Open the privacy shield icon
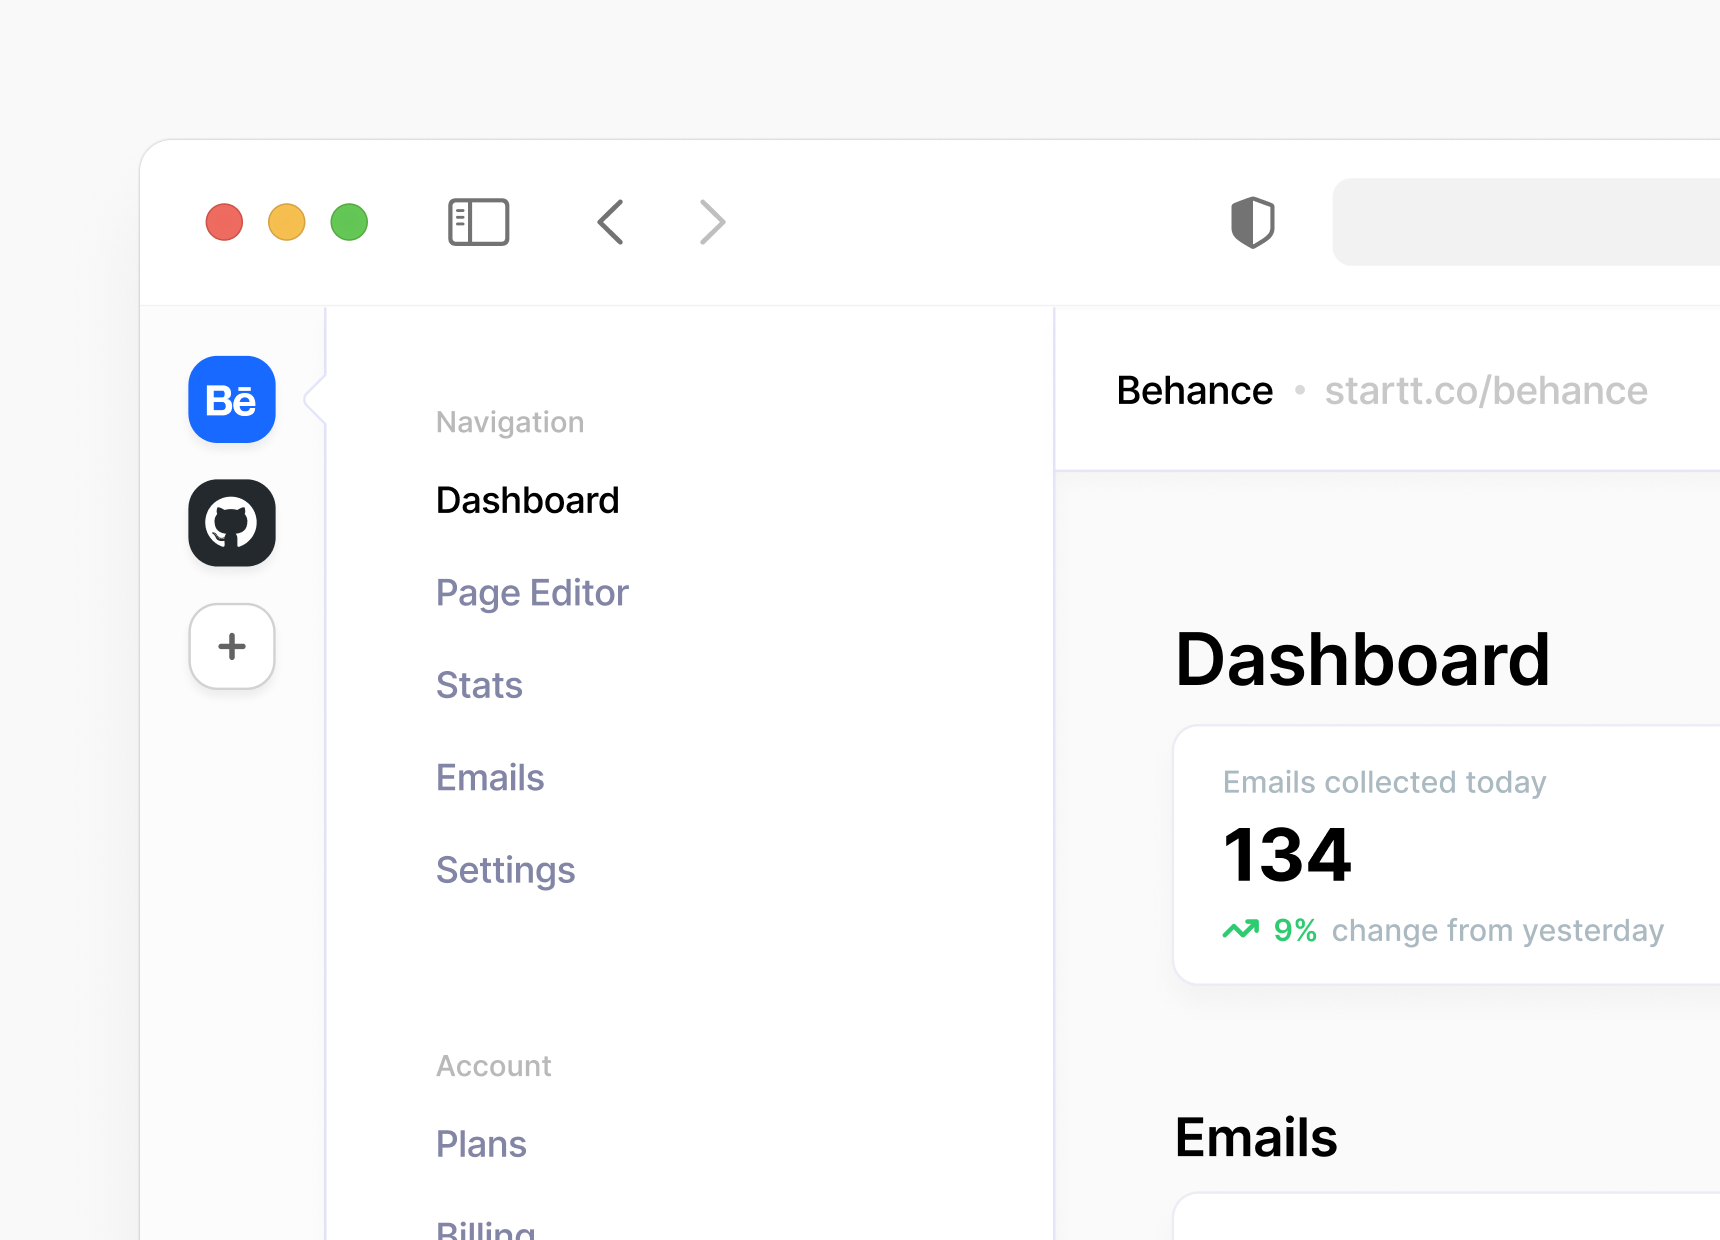Screen dimensions: 1720x1240 click(x=1252, y=222)
